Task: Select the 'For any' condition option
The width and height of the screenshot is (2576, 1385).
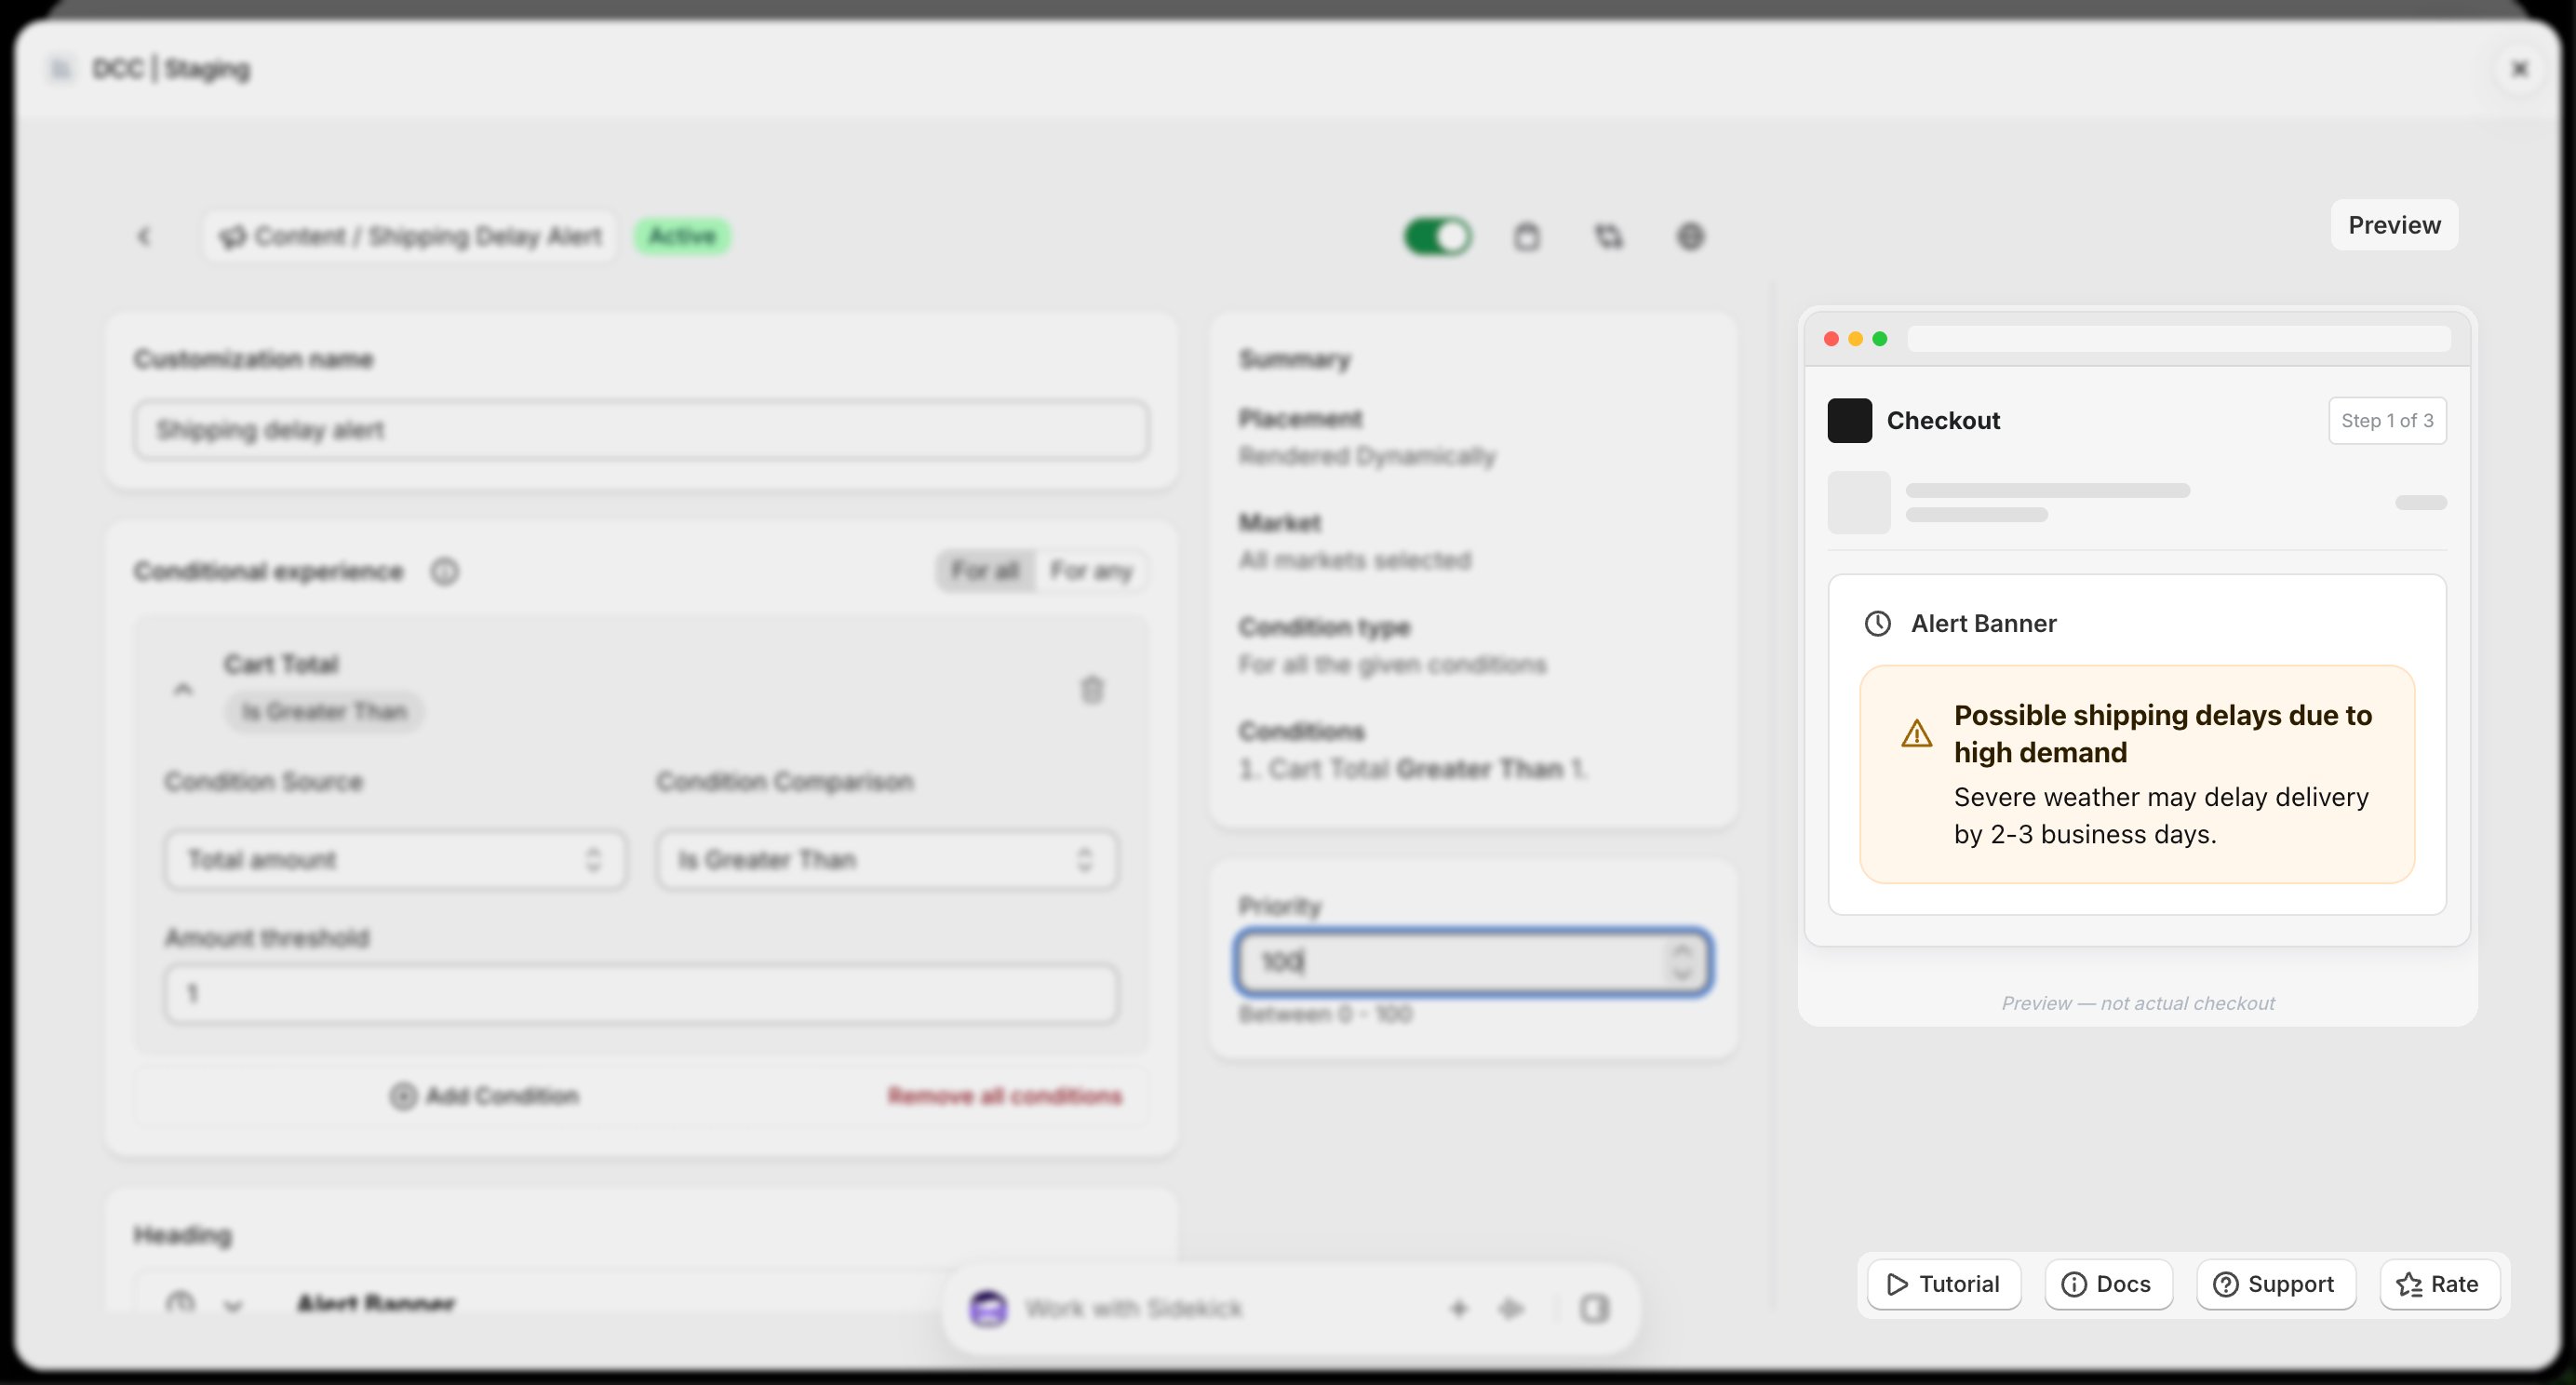Action: coord(1090,571)
